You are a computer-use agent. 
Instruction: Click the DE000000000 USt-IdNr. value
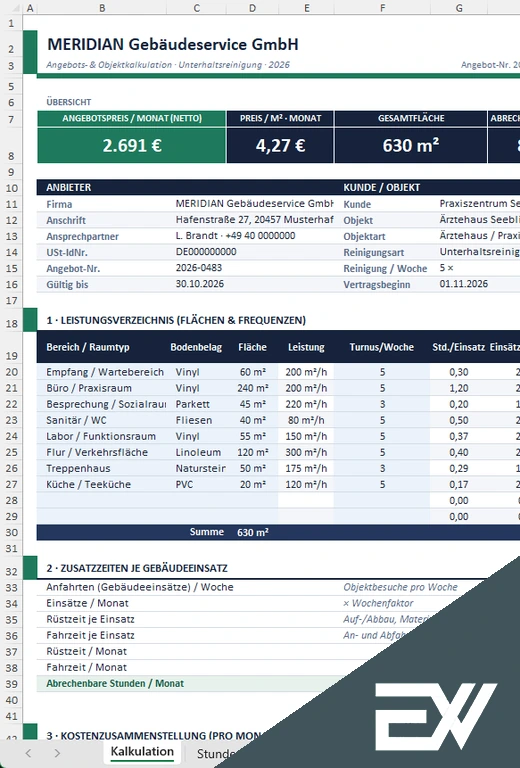coord(206,252)
